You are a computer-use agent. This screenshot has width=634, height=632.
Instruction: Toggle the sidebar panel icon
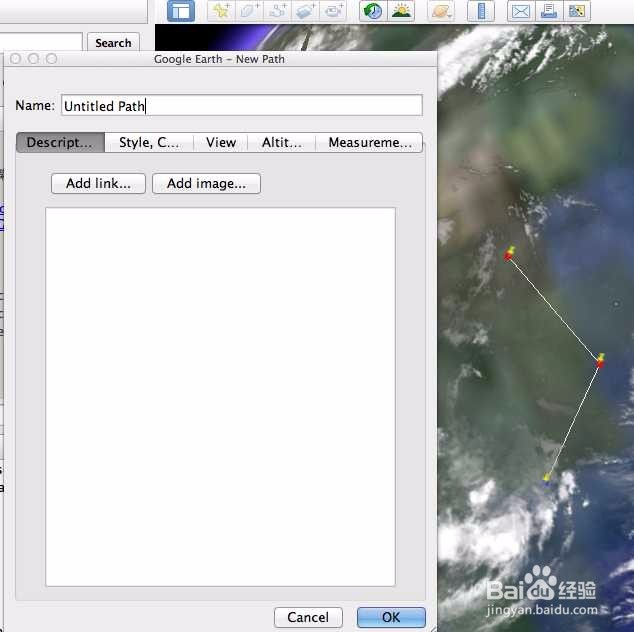[x=181, y=11]
